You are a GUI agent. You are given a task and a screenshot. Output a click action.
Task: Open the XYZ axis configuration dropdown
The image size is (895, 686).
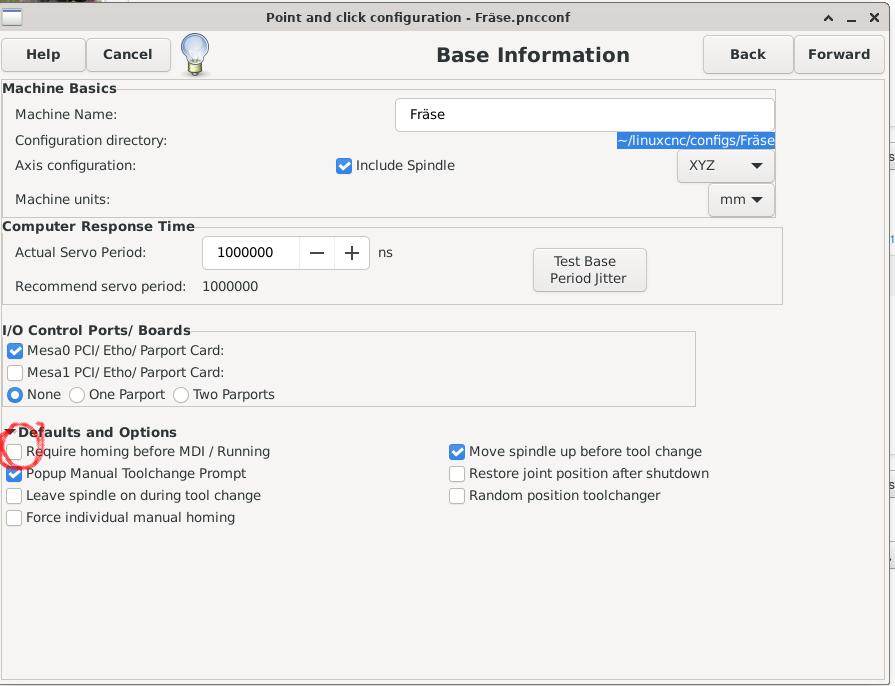[725, 166]
